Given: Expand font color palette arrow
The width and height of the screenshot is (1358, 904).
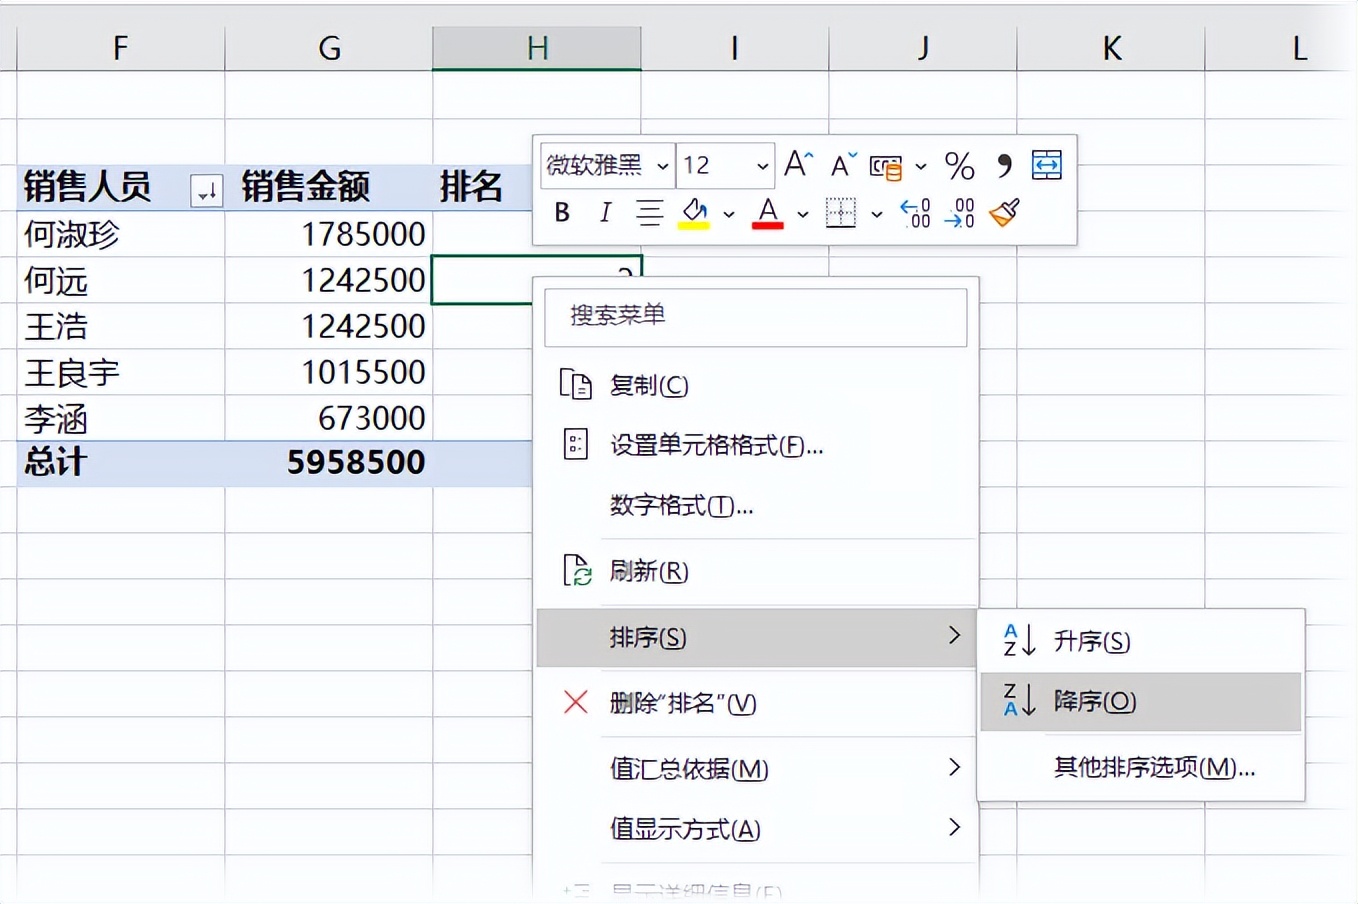Looking at the screenshot, I should click(x=802, y=214).
